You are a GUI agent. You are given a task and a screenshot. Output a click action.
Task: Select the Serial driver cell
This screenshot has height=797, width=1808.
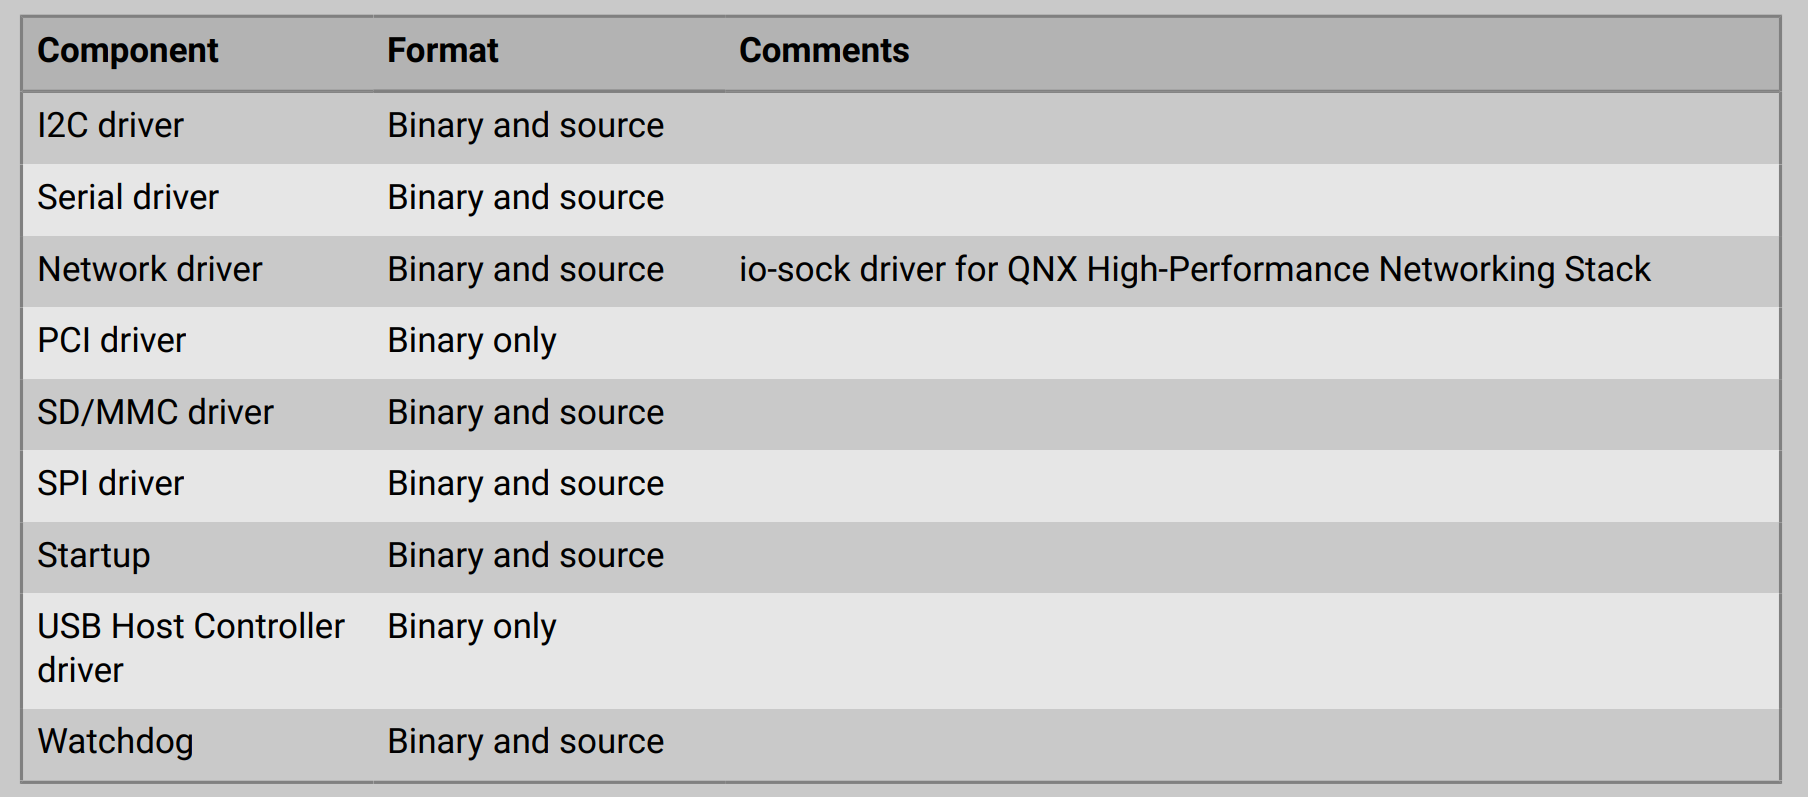pos(128,198)
